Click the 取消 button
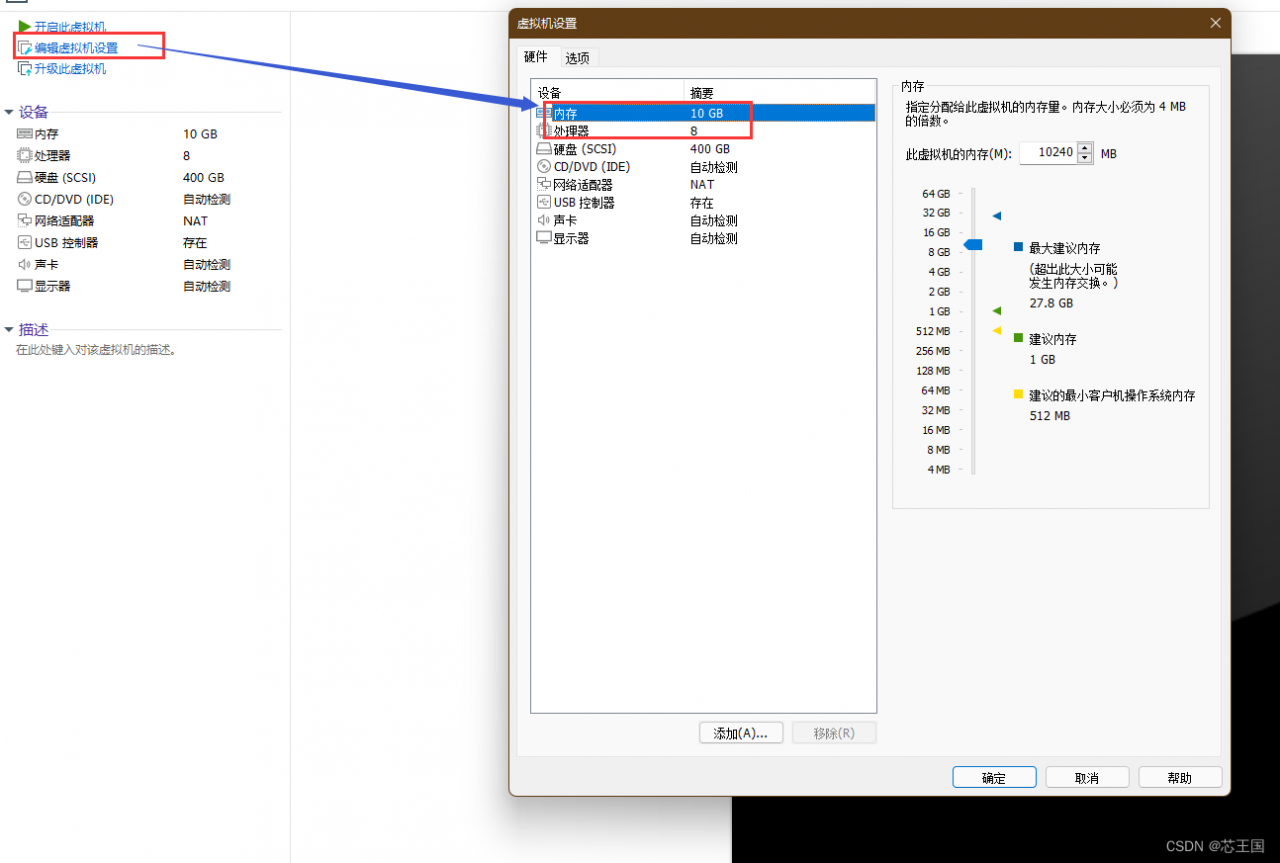 (1087, 778)
